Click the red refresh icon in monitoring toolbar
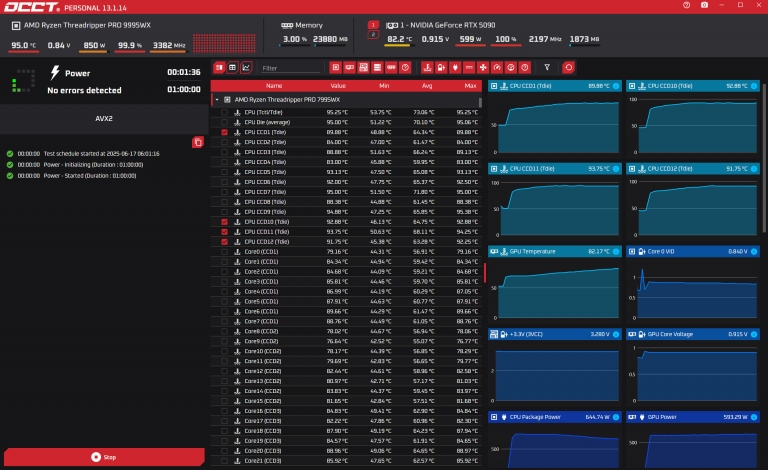 (x=568, y=67)
